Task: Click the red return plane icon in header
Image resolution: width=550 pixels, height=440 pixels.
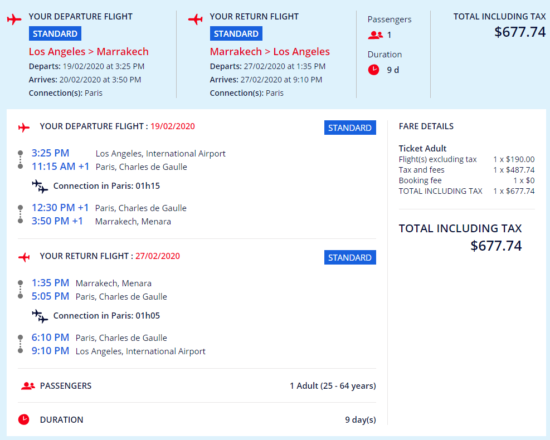Action: [x=195, y=19]
